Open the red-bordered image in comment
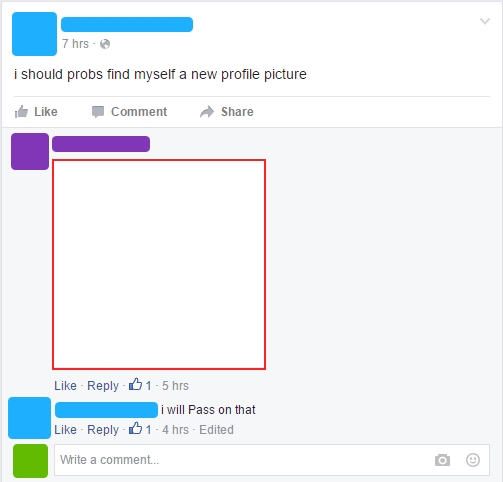This screenshot has height=482, width=503. [159, 265]
